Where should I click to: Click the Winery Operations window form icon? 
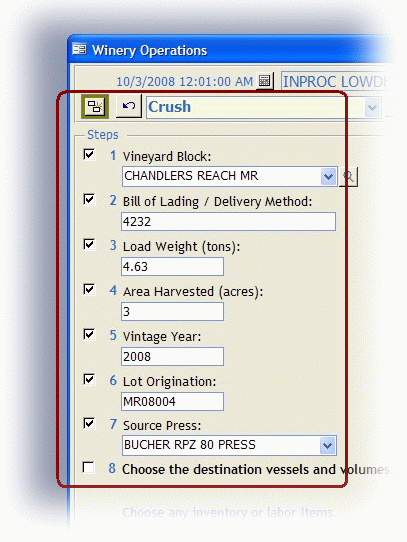pos(79,49)
